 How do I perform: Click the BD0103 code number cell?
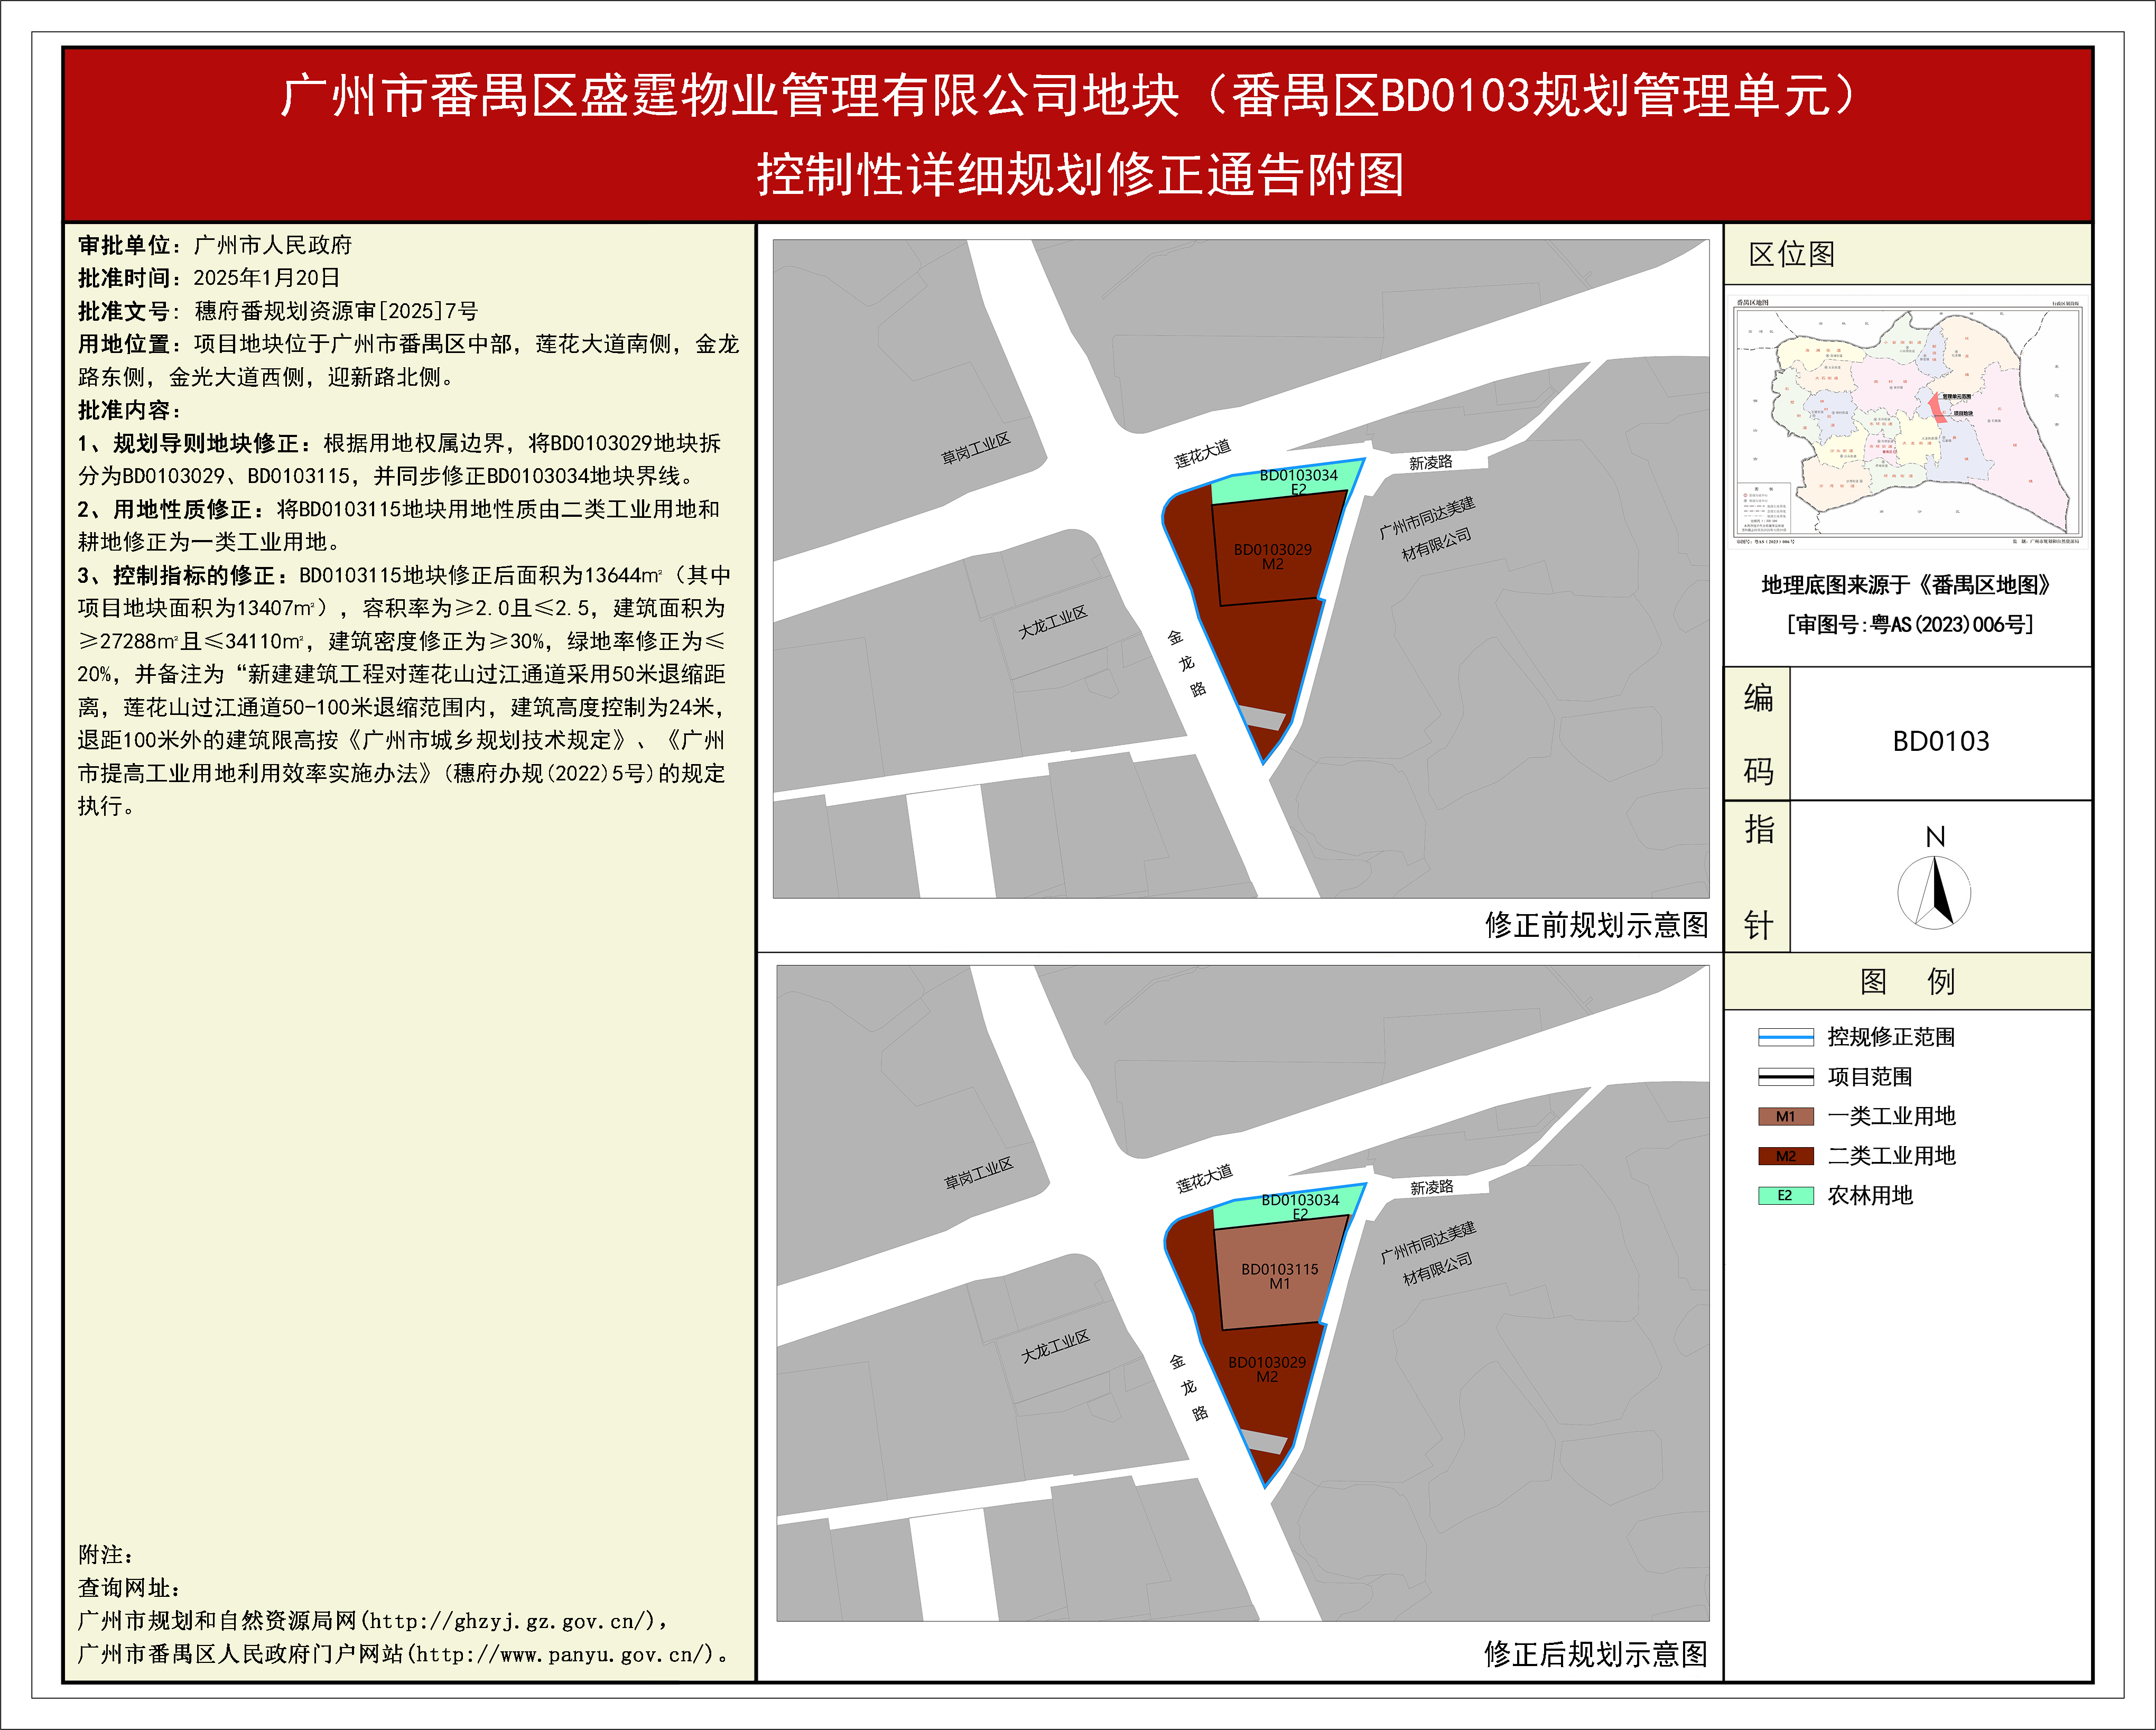pos(1940,741)
